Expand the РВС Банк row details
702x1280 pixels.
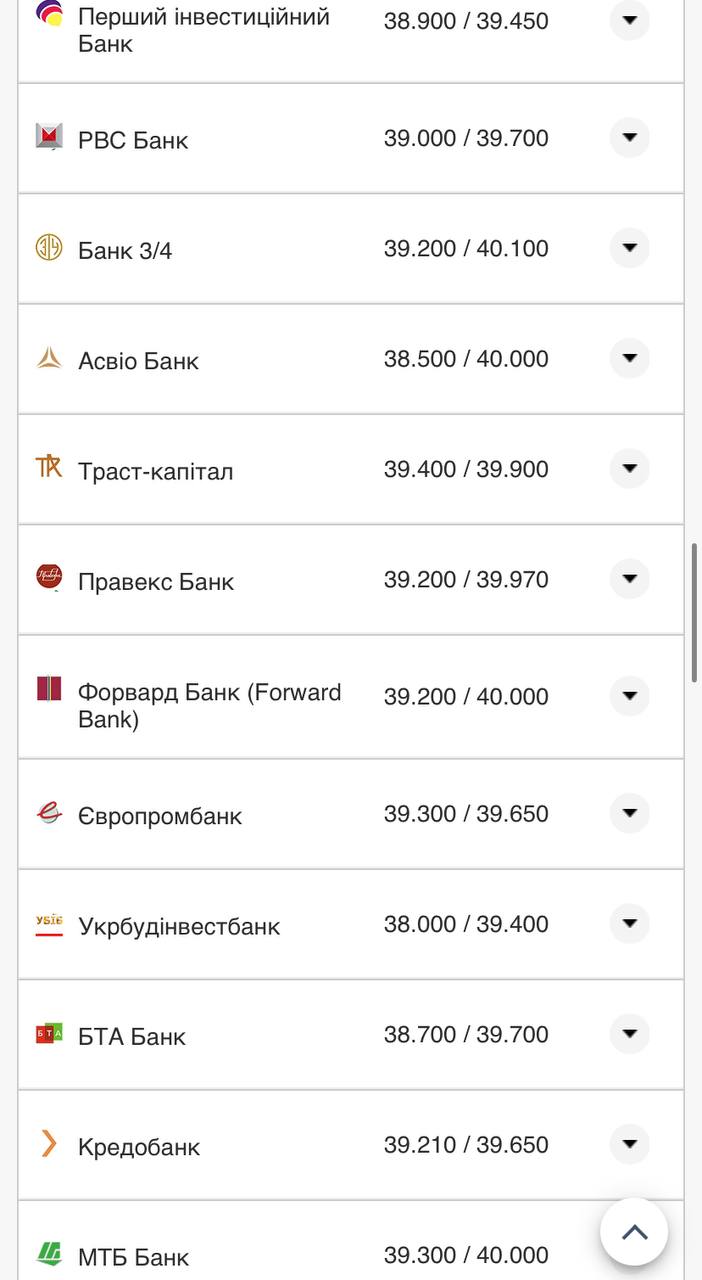(629, 138)
